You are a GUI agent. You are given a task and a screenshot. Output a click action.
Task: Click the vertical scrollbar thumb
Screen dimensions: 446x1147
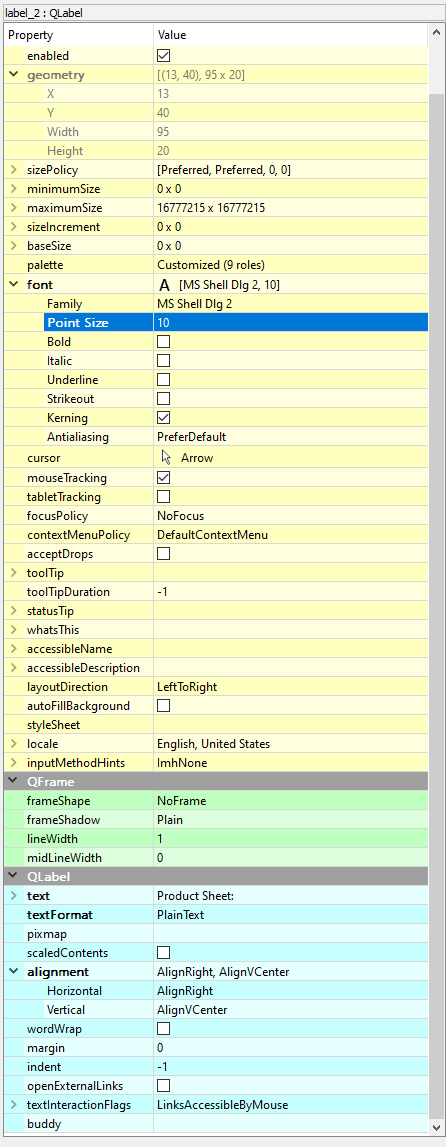coord(436,604)
